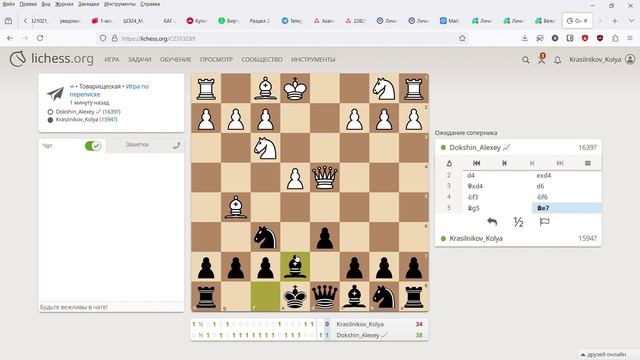Click Krasilnikov_Kolya name in right panel
Image resolution: width=640 pixels, height=360 pixels.
coord(476,238)
